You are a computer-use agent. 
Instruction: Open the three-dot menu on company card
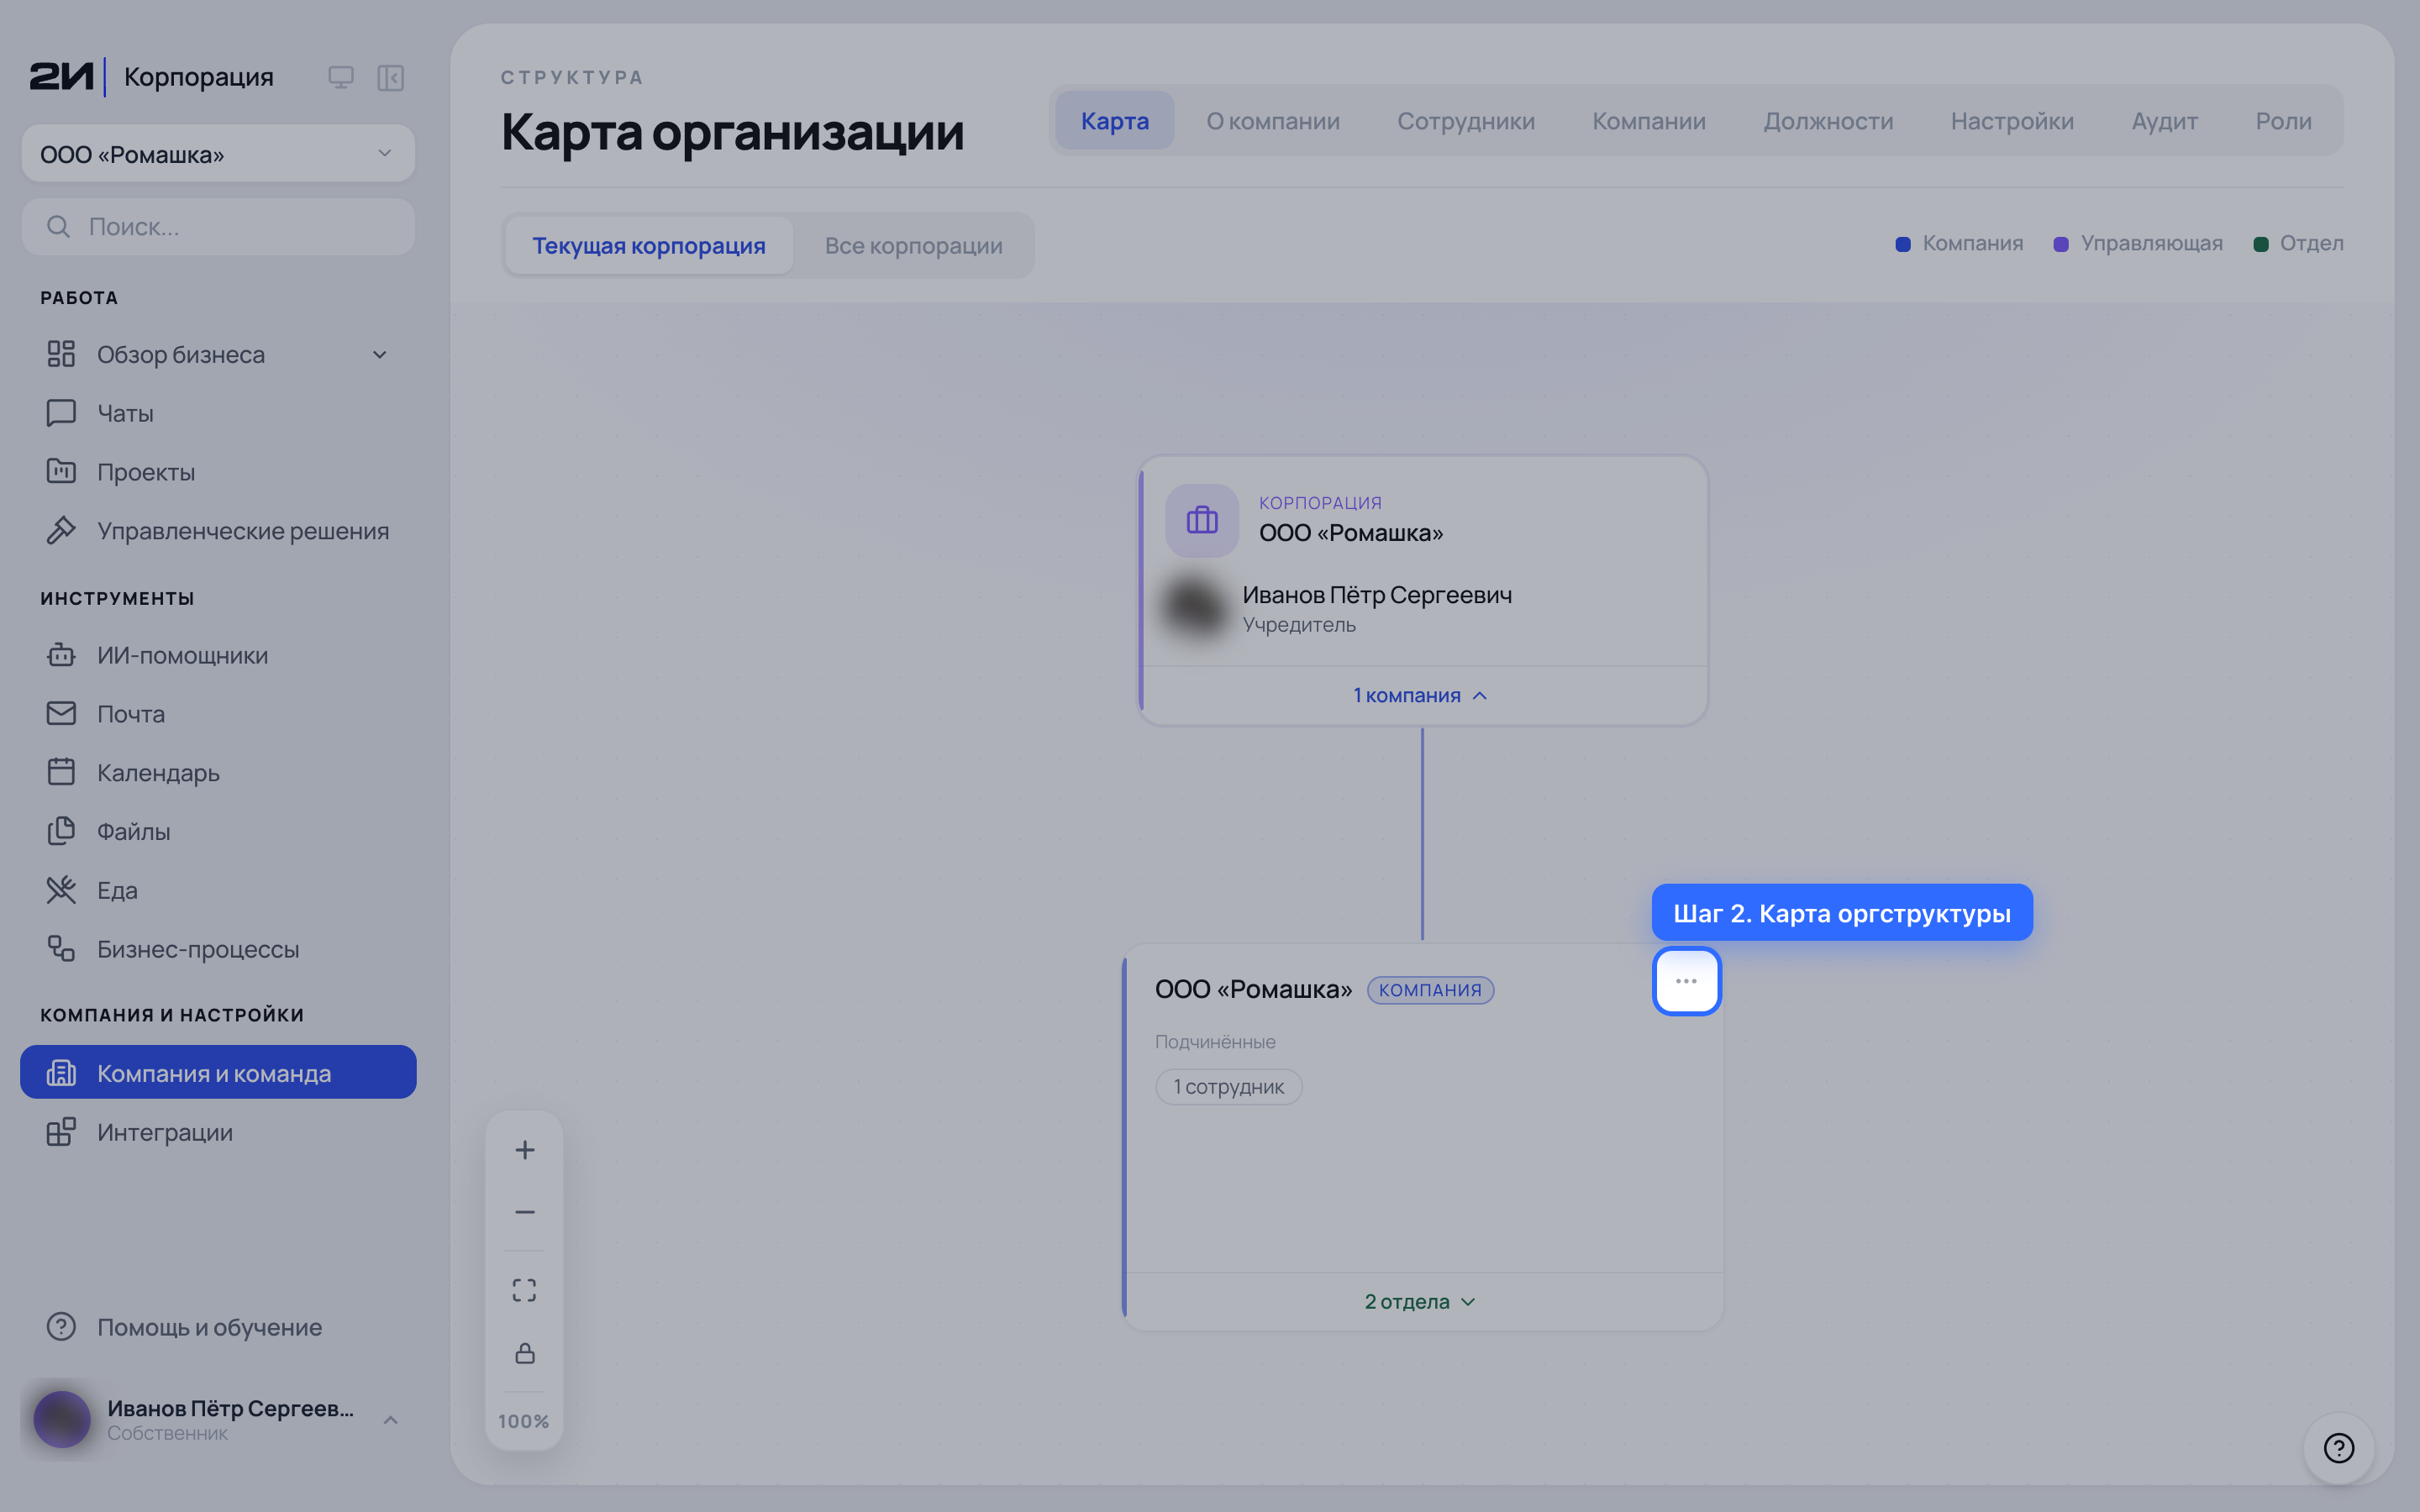coord(1686,981)
